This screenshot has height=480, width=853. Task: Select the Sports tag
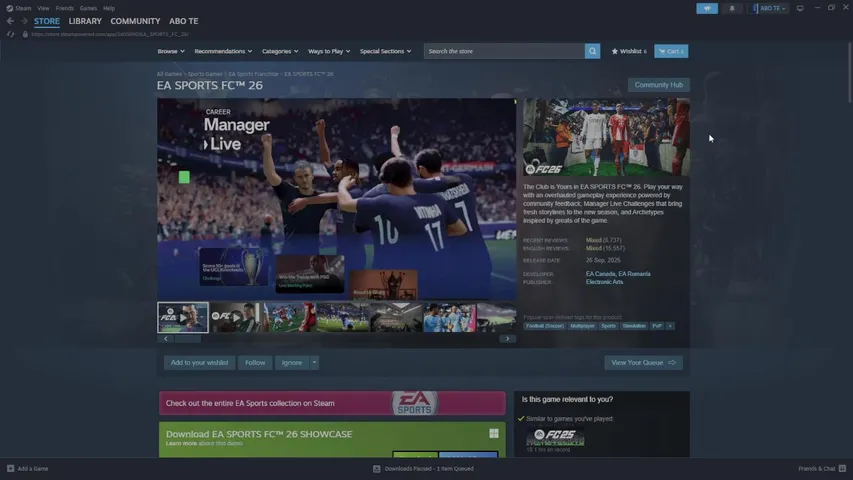[608, 326]
